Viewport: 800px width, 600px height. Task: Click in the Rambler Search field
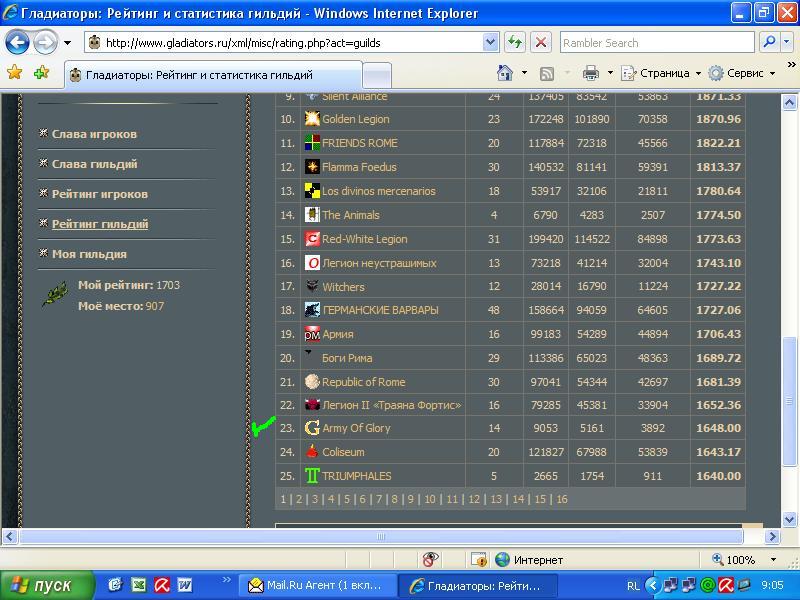(x=655, y=42)
